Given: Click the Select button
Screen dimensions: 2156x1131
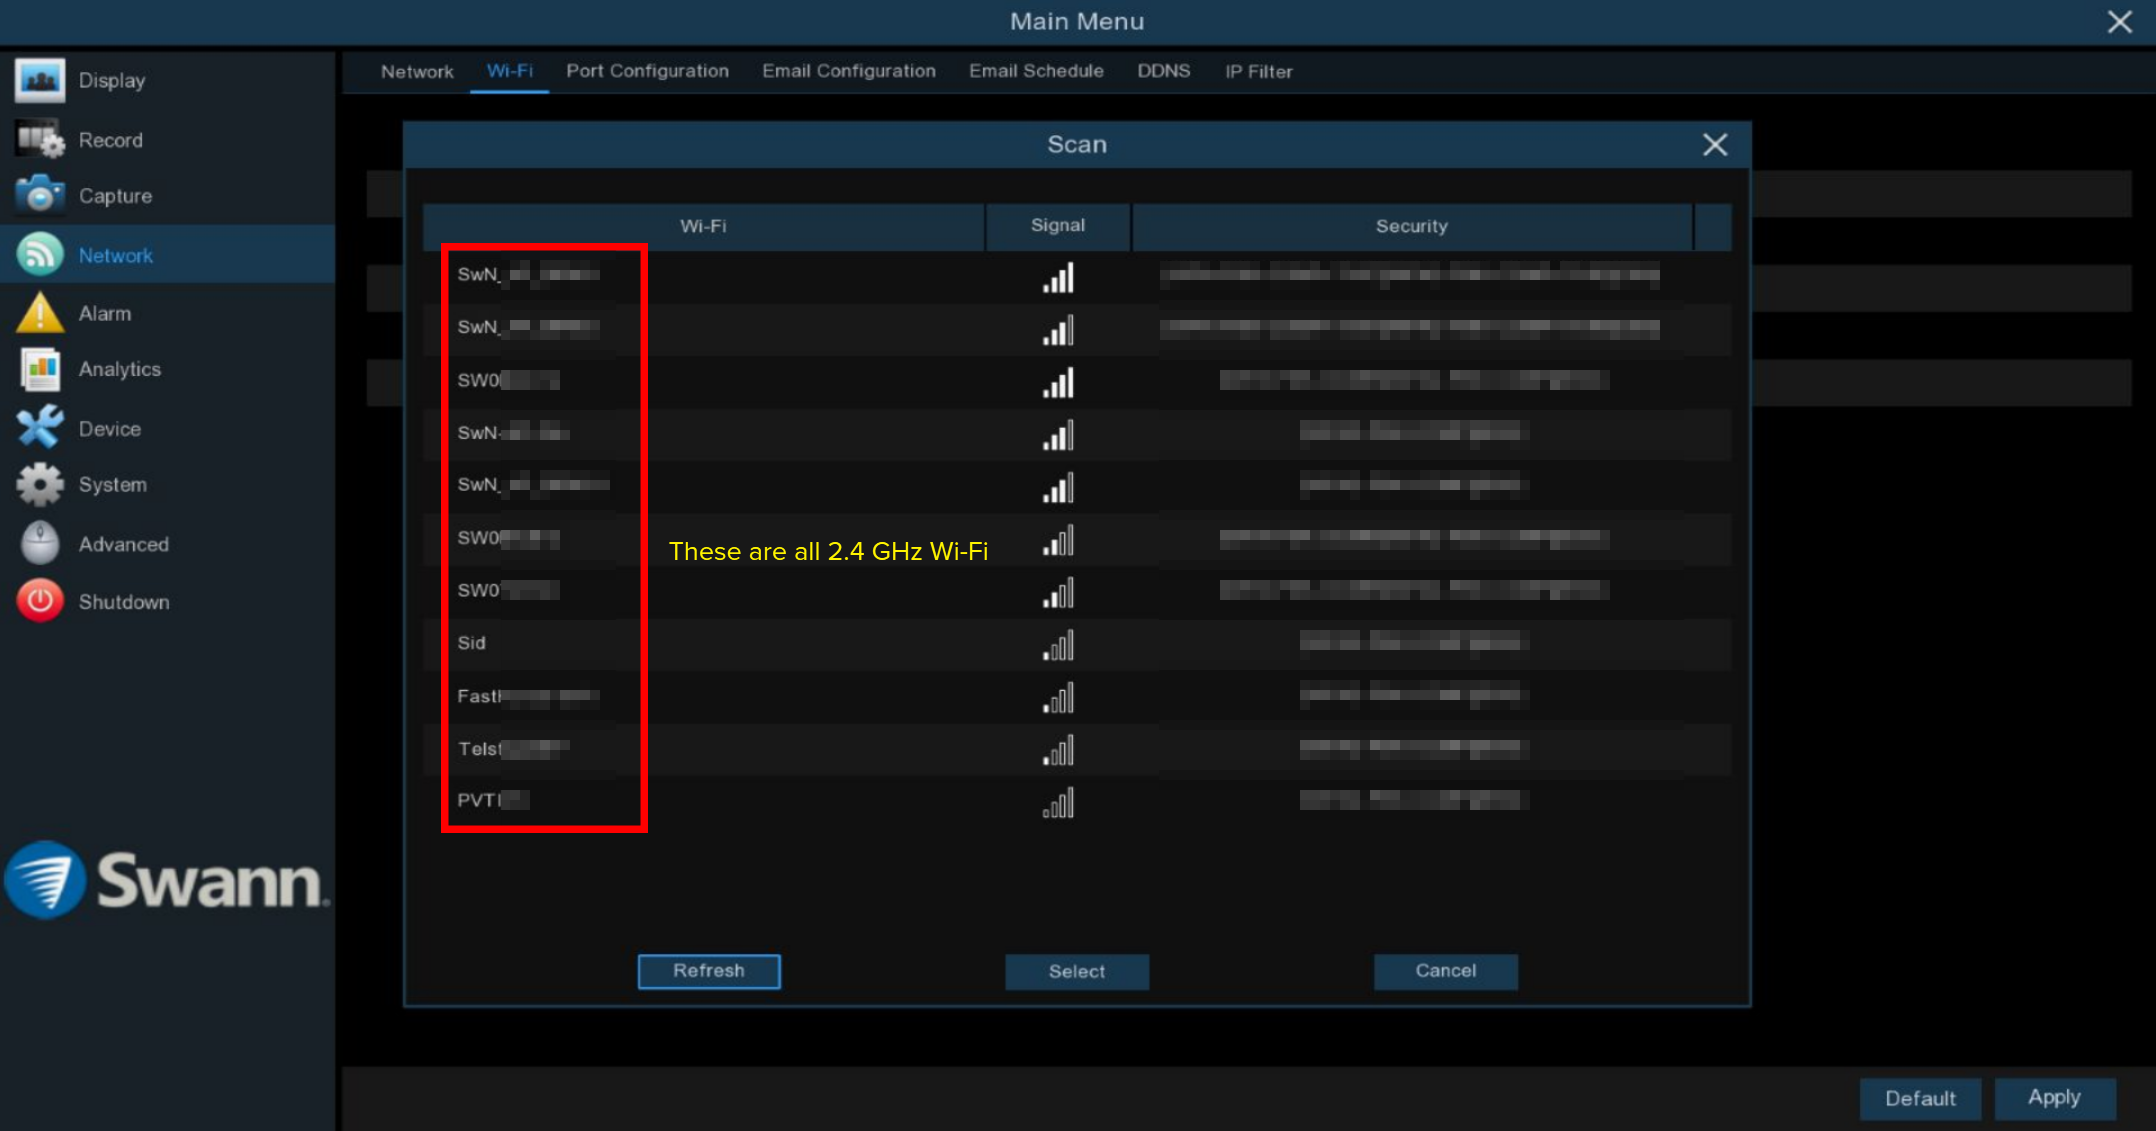Looking at the screenshot, I should point(1076,971).
